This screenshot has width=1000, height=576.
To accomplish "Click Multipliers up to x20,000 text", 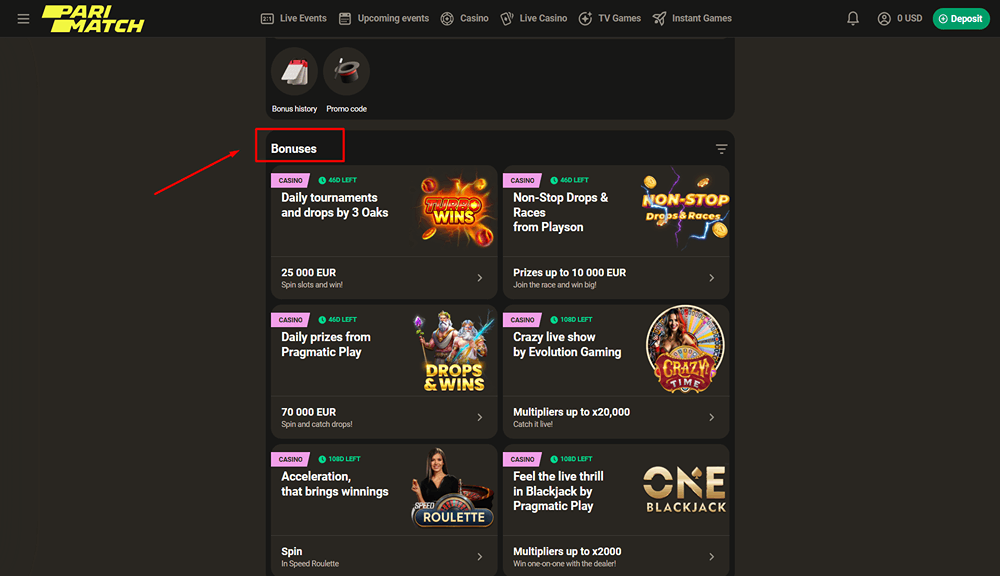I will click(571, 412).
